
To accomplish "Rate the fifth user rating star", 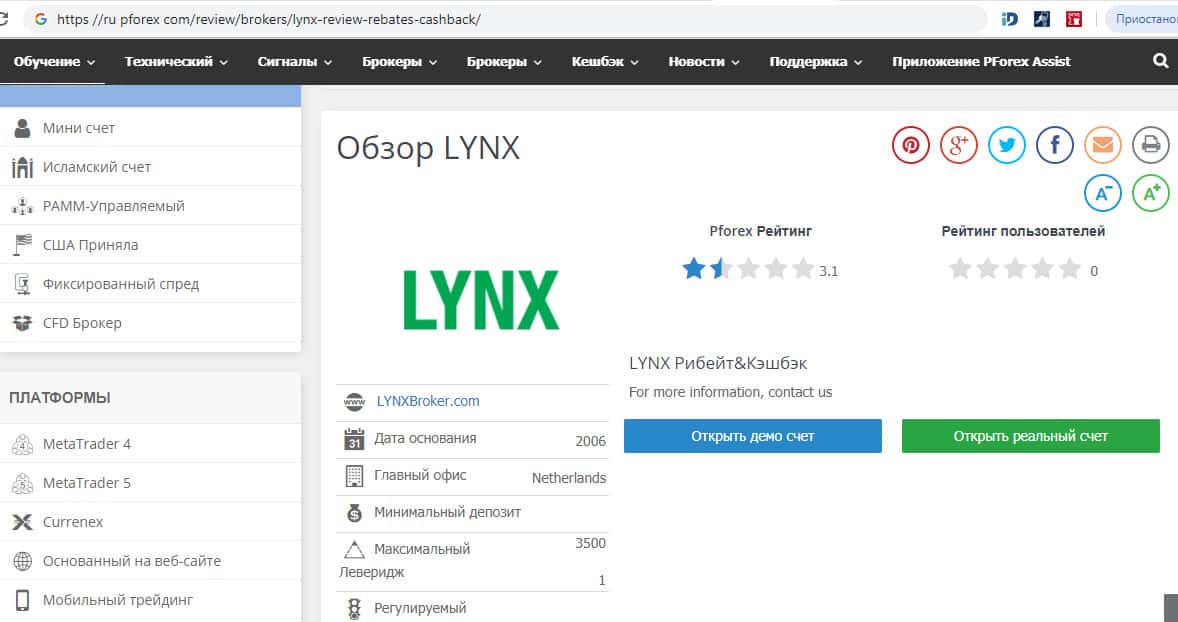I will (x=1069, y=268).
